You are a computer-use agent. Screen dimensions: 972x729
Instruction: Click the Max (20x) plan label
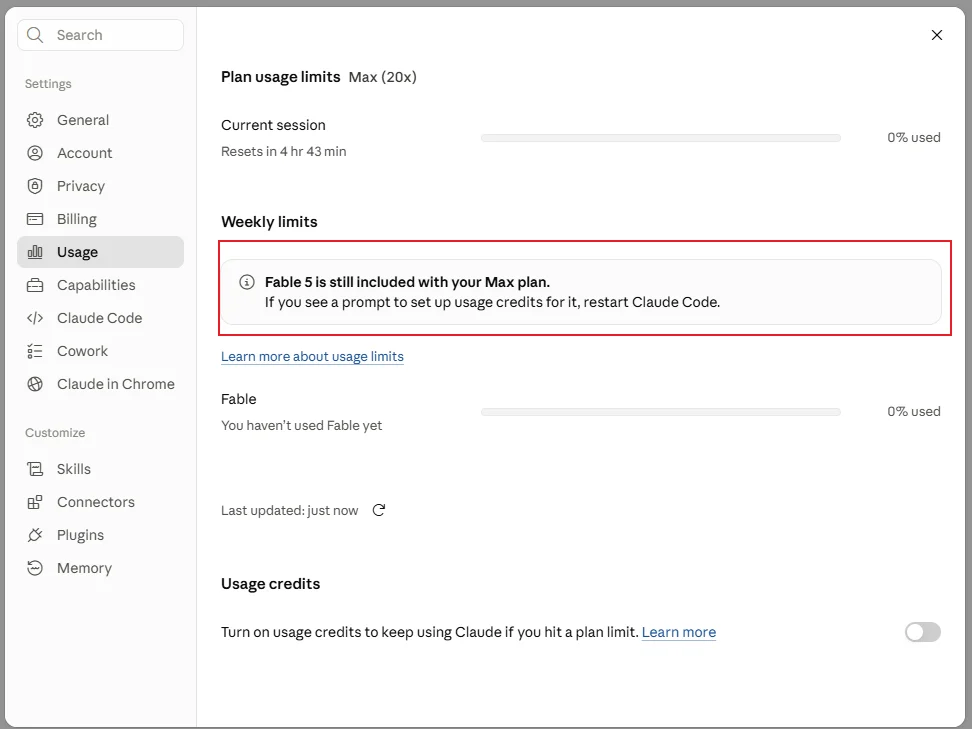(x=382, y=77)
